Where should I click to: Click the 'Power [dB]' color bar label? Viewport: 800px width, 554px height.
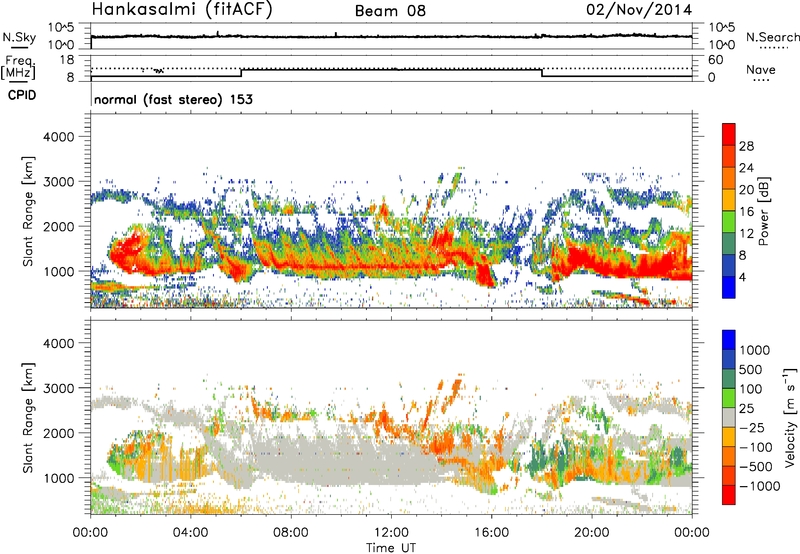pos(764,211)
